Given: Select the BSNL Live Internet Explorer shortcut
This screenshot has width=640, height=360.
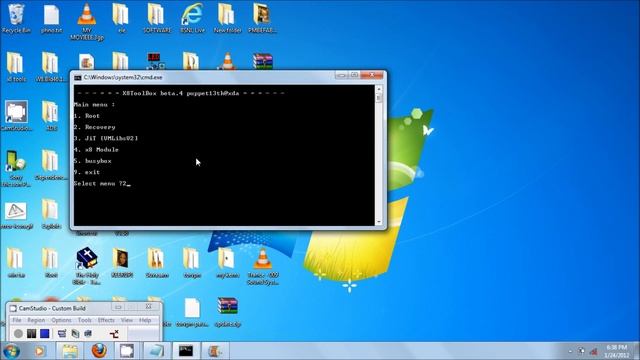Looking at the screenshot, I should pyautogui.click(x=192, y=18).
